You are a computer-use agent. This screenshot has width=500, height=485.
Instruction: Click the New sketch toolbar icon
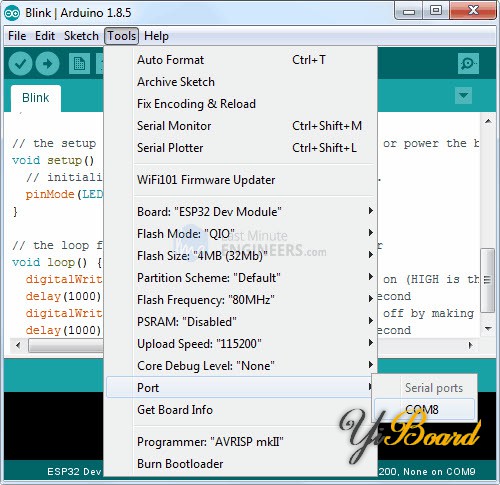click(x=79, y=63)
